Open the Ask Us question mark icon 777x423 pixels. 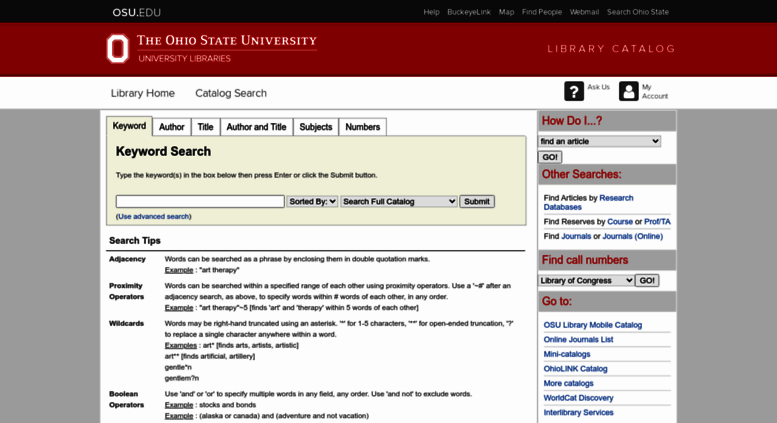574,91
